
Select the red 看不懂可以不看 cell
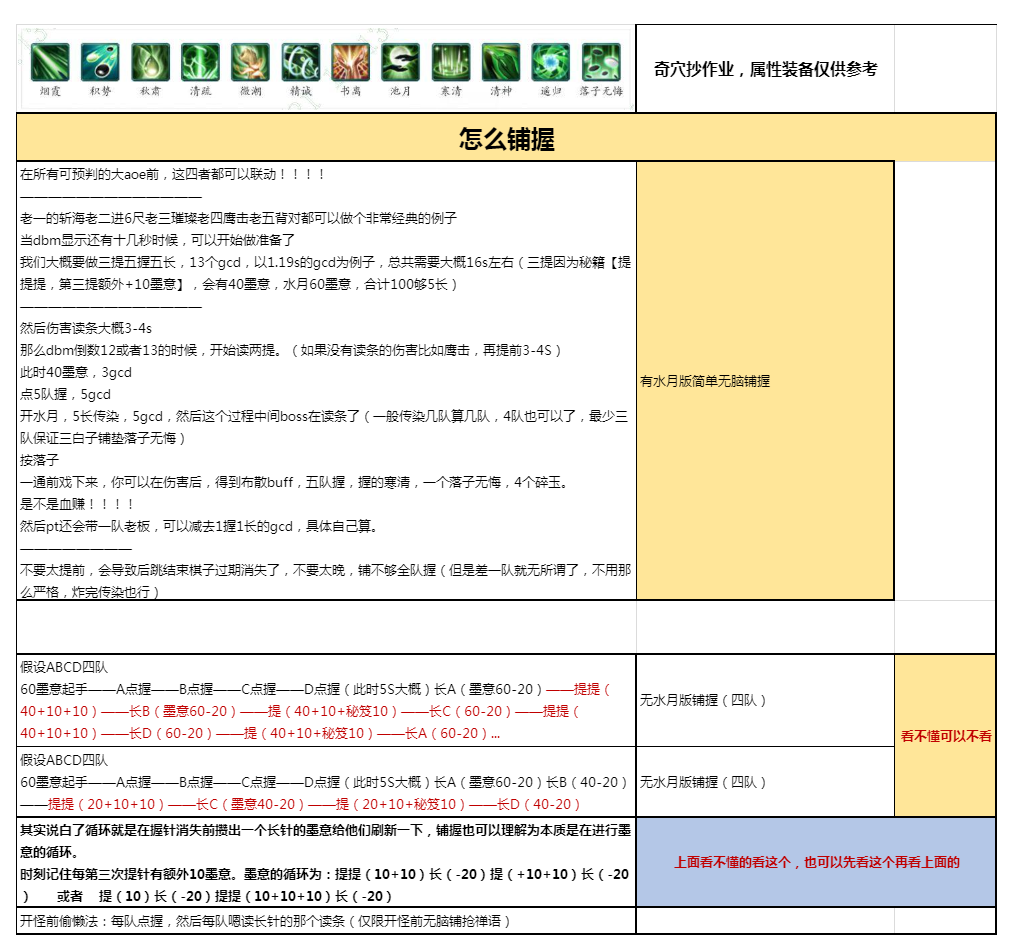pyautogui.click(x=945, y=736)
